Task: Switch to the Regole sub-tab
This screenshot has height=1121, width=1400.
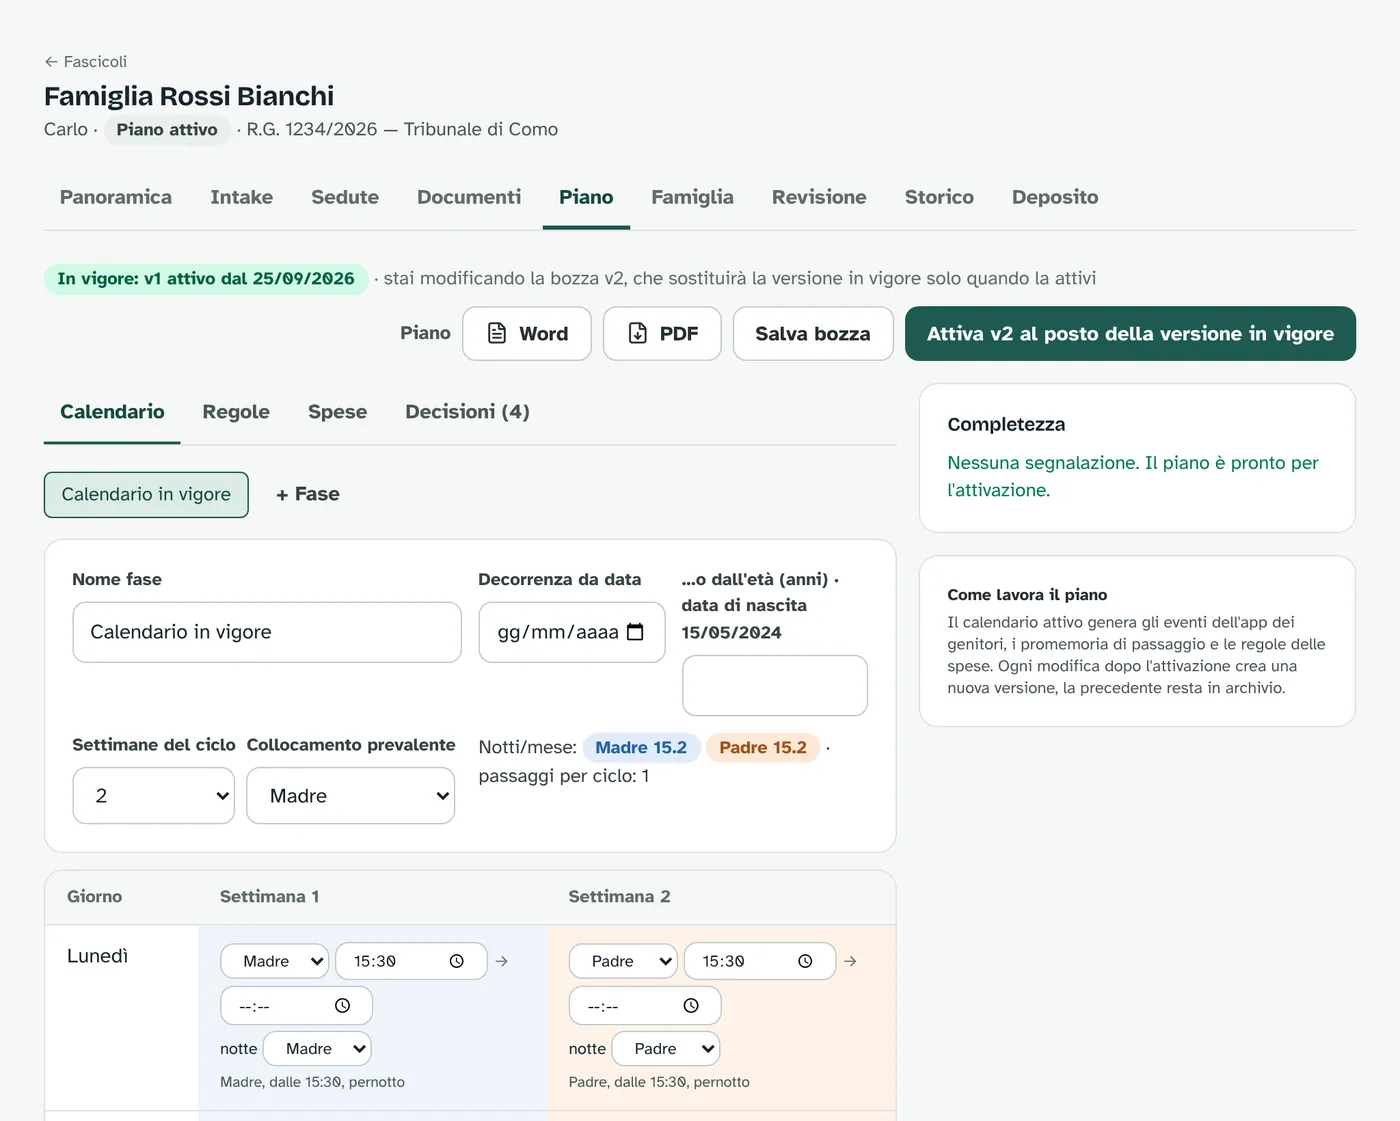Action: [x=236, y=412]
